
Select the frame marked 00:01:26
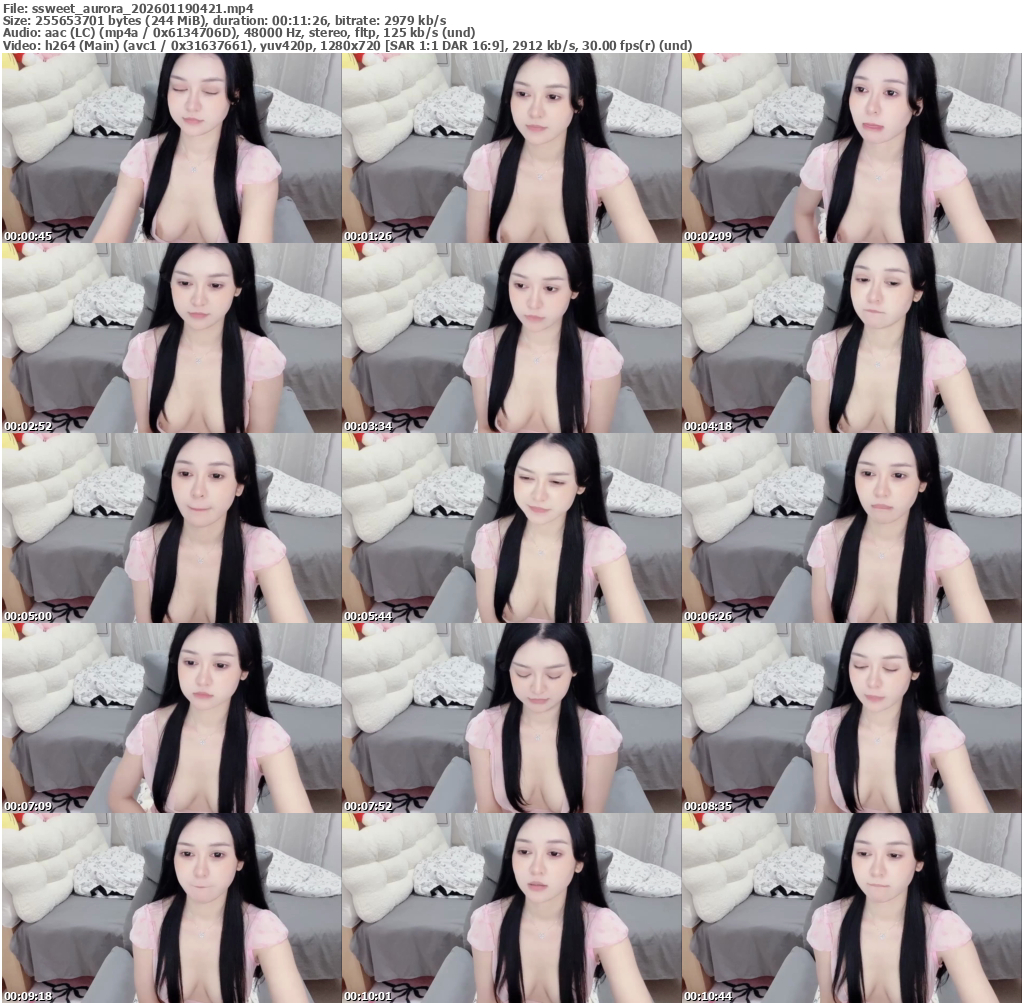click(x=511, y=148)
